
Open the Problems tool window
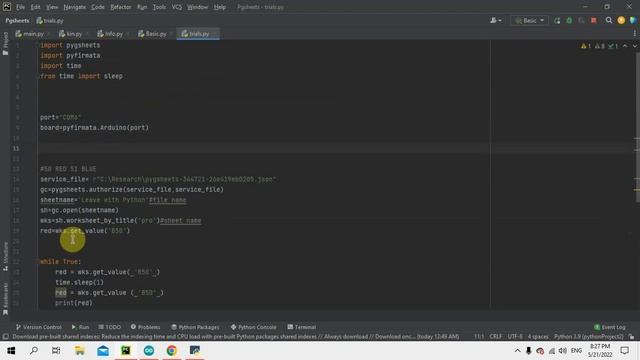[146, 327]
